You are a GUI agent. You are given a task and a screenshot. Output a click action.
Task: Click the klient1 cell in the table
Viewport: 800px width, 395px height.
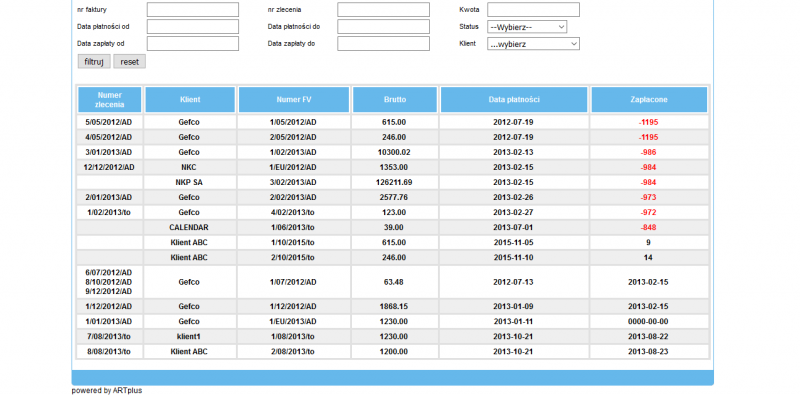coord(189,336)
